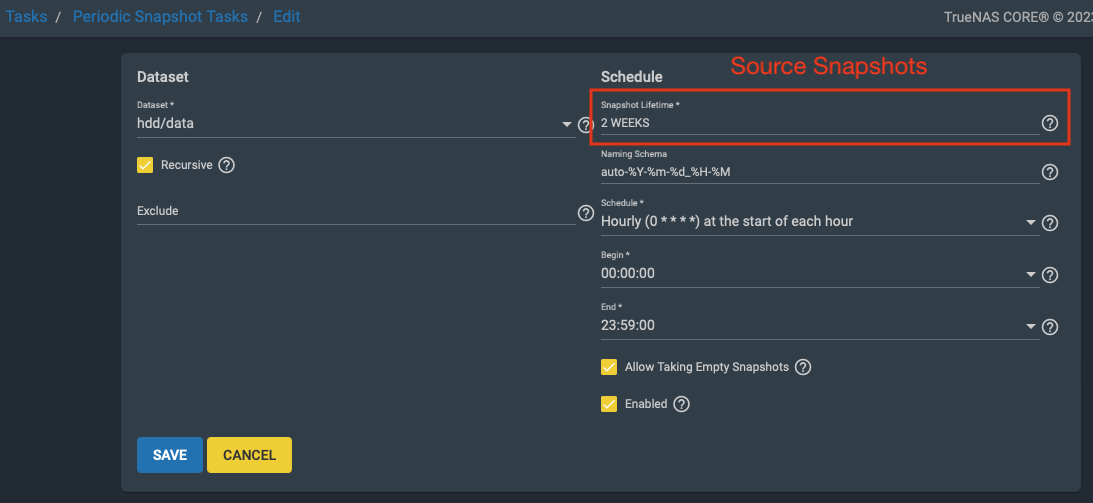This screenshot has height=503, width=1093.
Task: Go to Tasks breadcrumb
Action: click(26, 17)
